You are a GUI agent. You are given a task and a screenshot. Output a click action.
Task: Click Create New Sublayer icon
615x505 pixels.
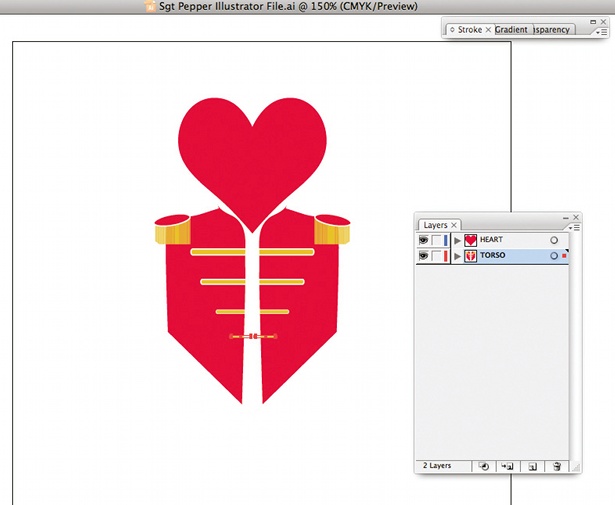tap(508, 466)
